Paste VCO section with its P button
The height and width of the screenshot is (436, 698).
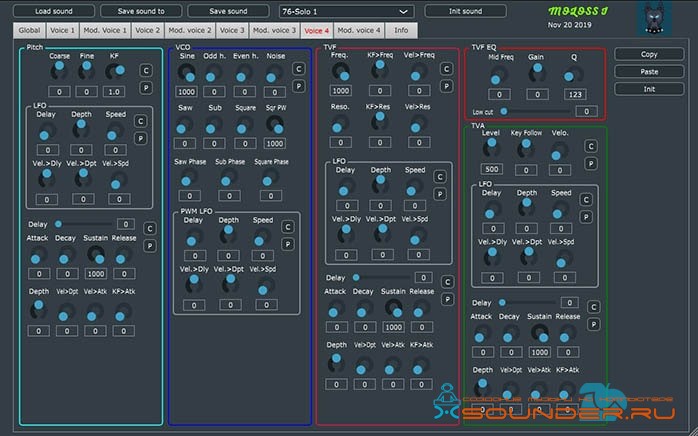pos(299,86)
